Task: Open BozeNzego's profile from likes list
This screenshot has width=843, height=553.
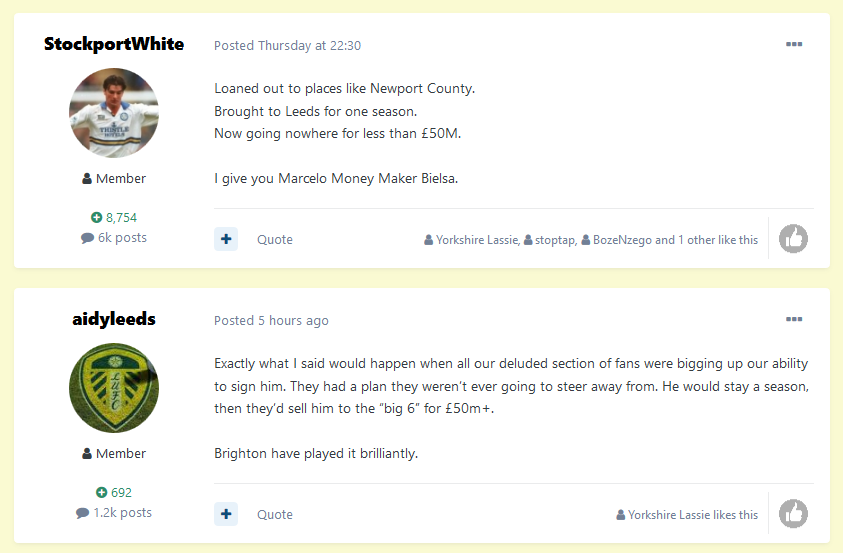Action: tap(617, 240)
